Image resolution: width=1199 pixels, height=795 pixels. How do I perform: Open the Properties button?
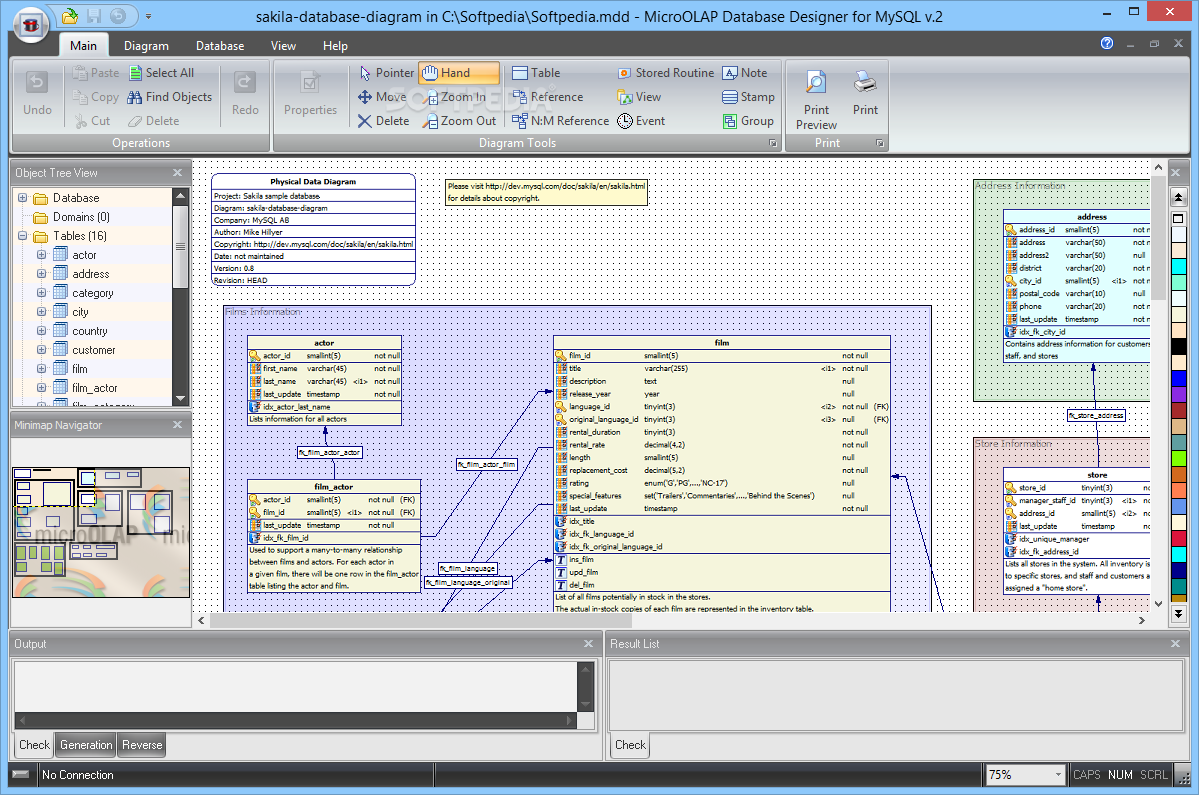310,93
